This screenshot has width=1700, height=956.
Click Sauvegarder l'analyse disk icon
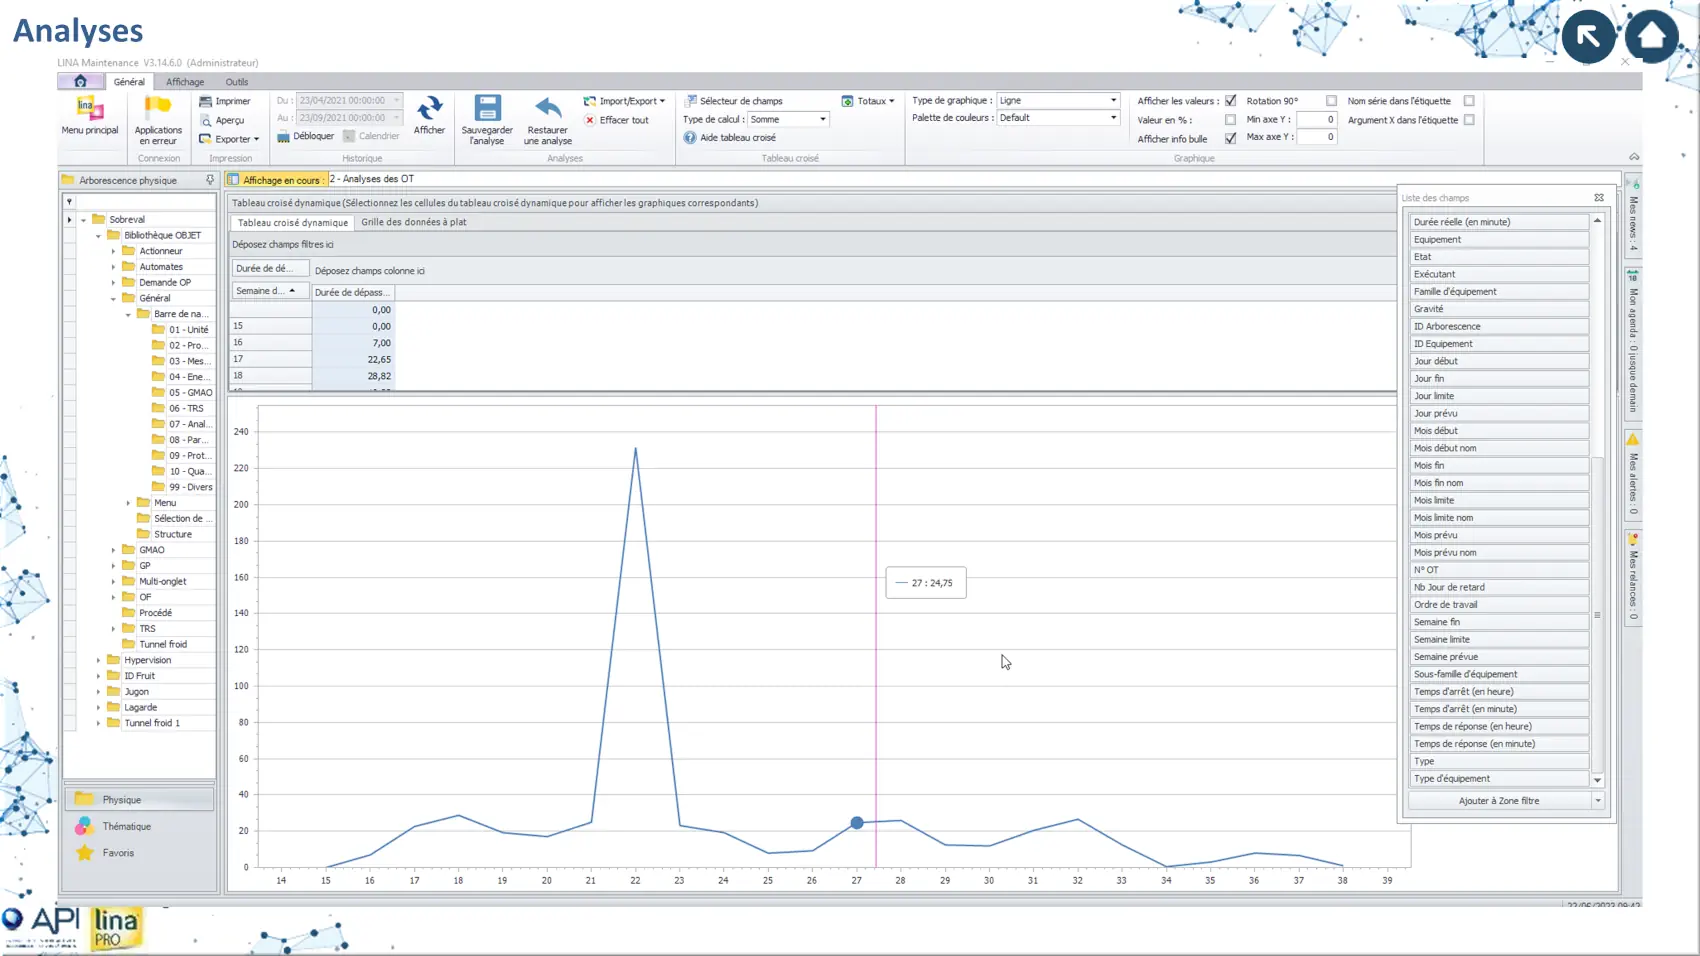coord(487,108)
